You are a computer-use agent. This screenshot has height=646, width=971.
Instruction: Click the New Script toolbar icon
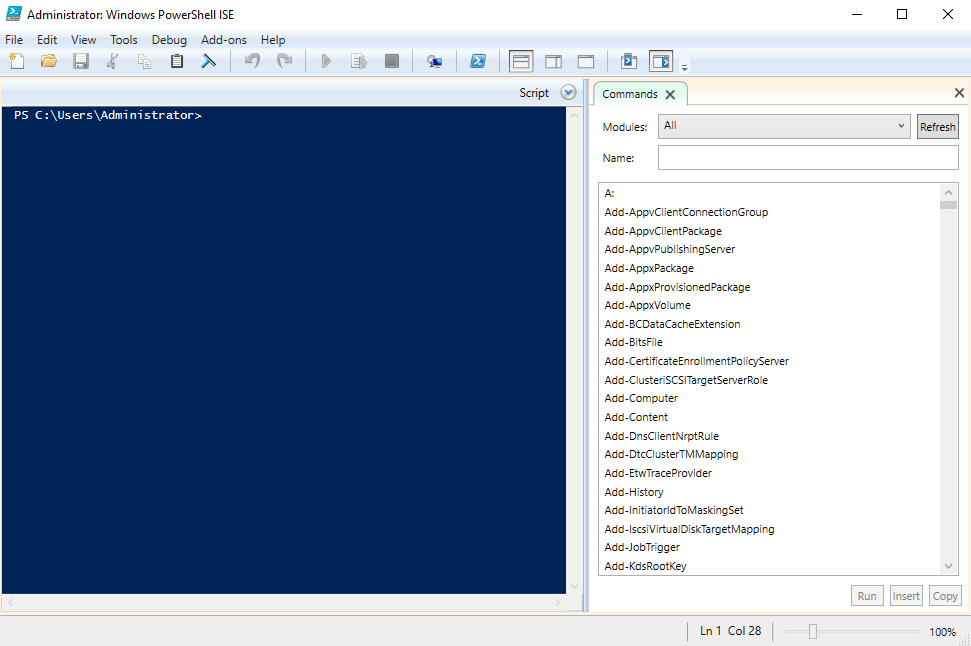coord(16,61)
